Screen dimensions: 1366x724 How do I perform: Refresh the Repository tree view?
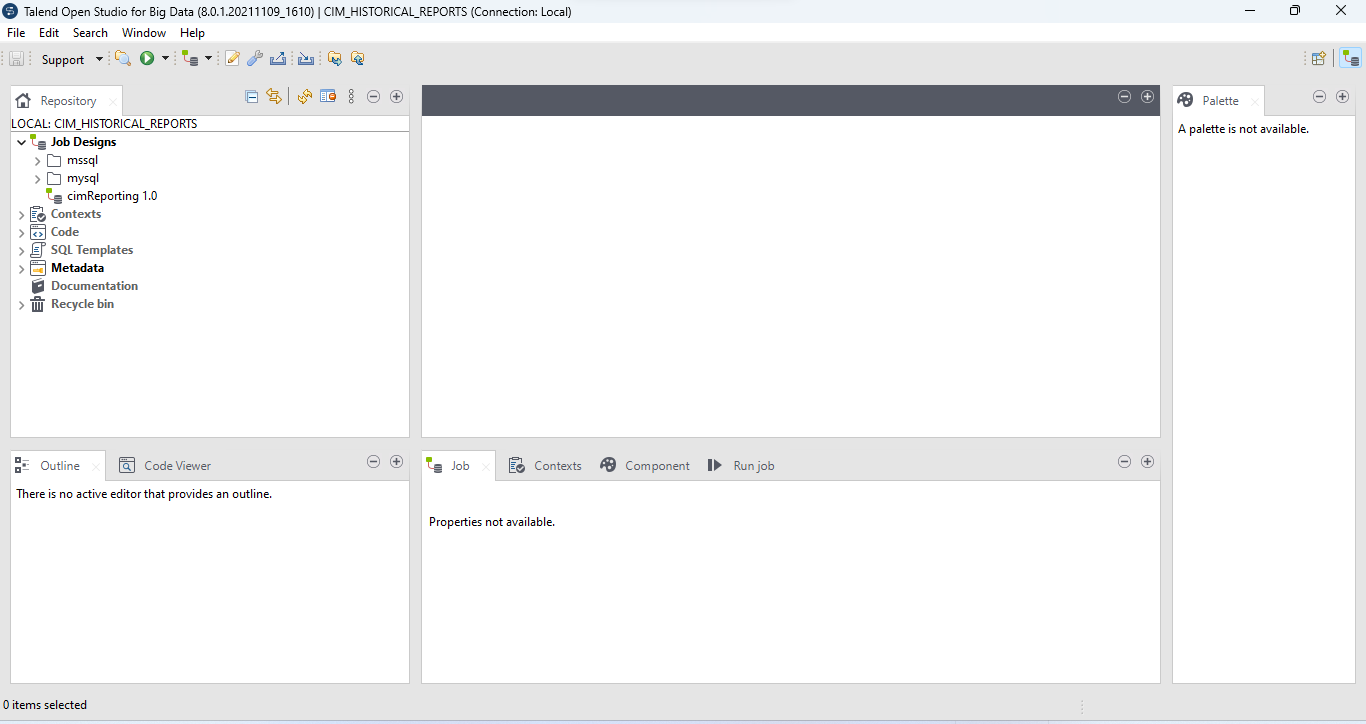tap(305, 97)
